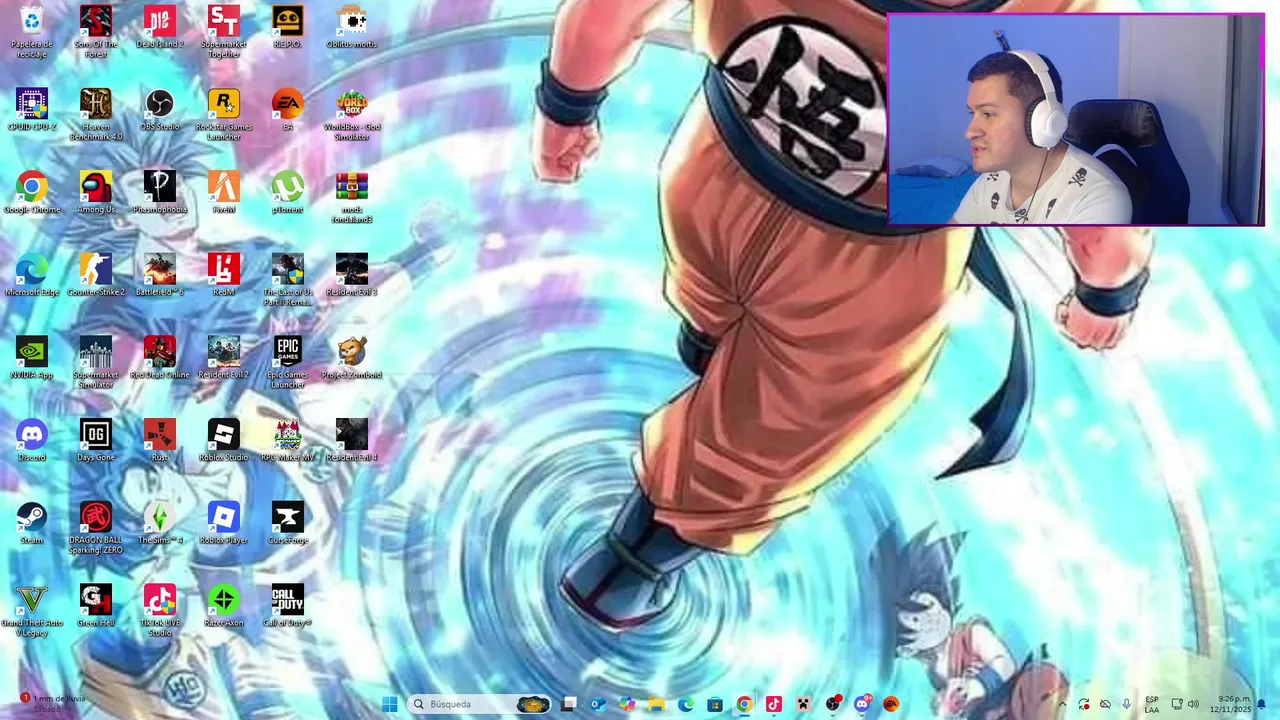Select the CurseForge desktop icon
This screenshot has width=1280, height=720.
click(x=288, y=524)
